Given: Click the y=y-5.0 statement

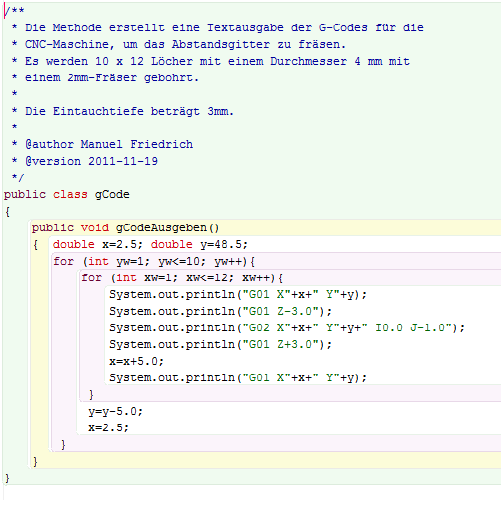Looking at the screenshot, I should tap(115, 411).
